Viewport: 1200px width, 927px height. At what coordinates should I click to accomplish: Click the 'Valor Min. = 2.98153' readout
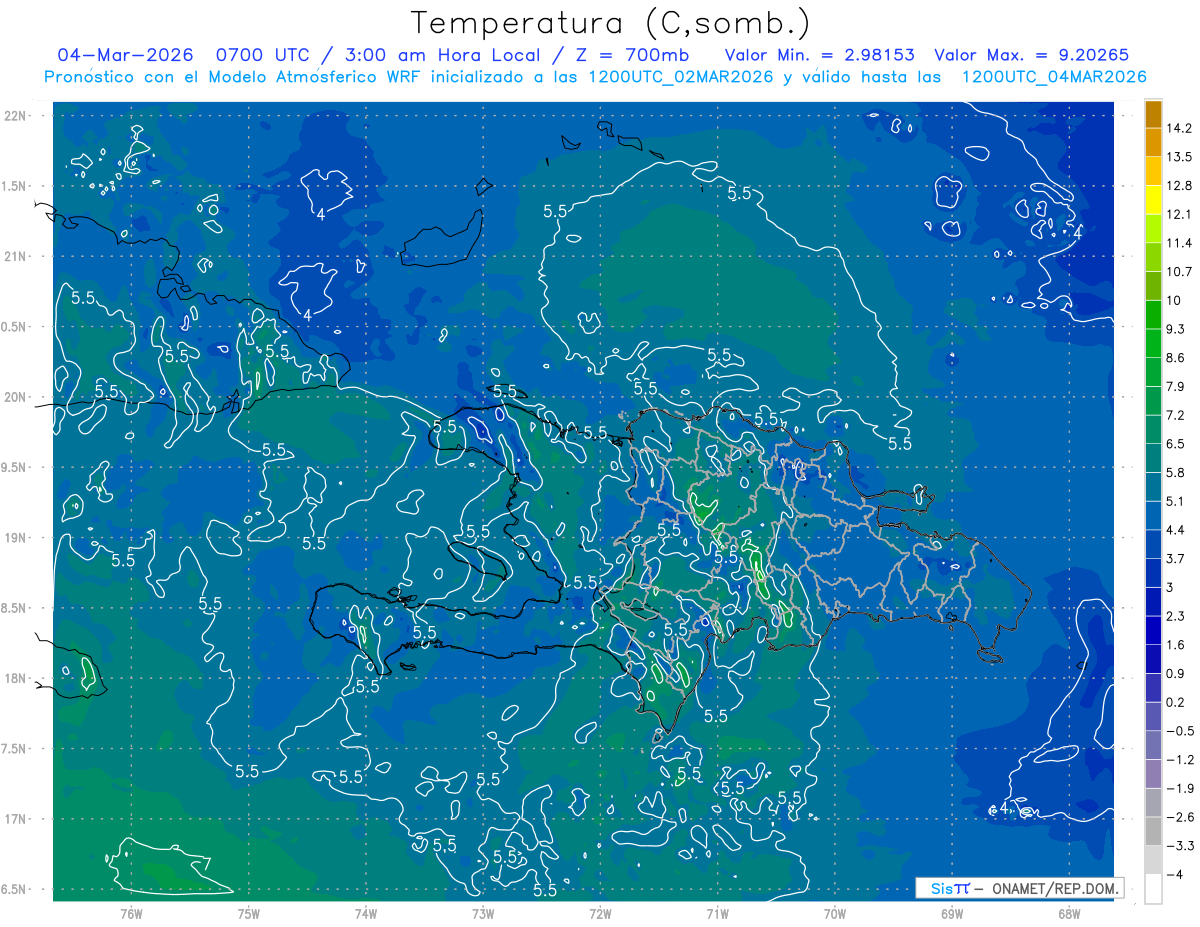(x=820, y=55)
